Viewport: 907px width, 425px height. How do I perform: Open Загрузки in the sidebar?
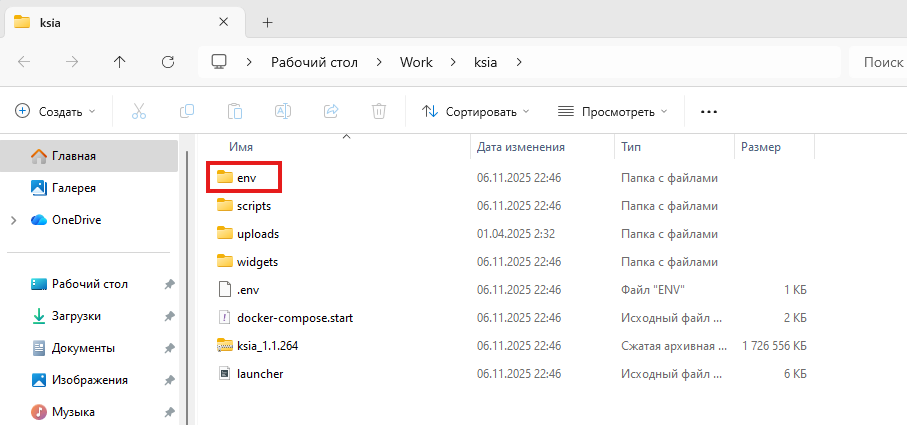[76, 316]
